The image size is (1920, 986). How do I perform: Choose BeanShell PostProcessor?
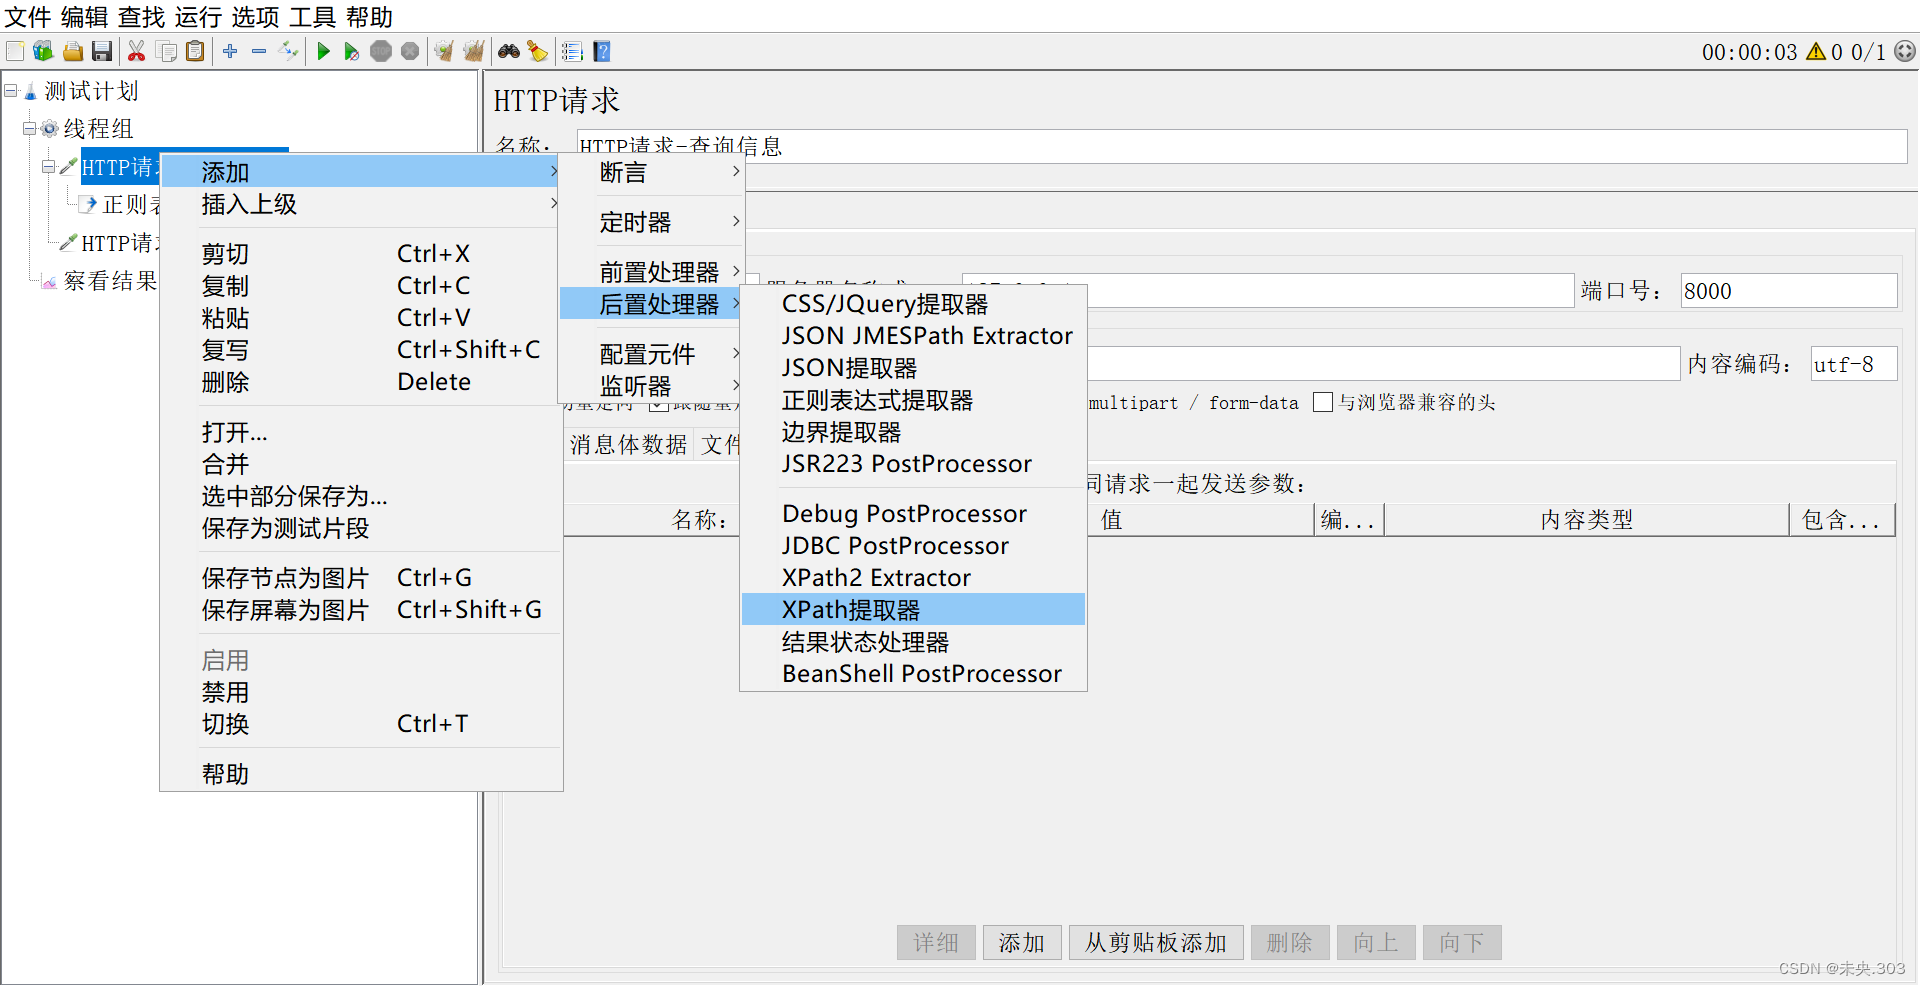point(913,673)
